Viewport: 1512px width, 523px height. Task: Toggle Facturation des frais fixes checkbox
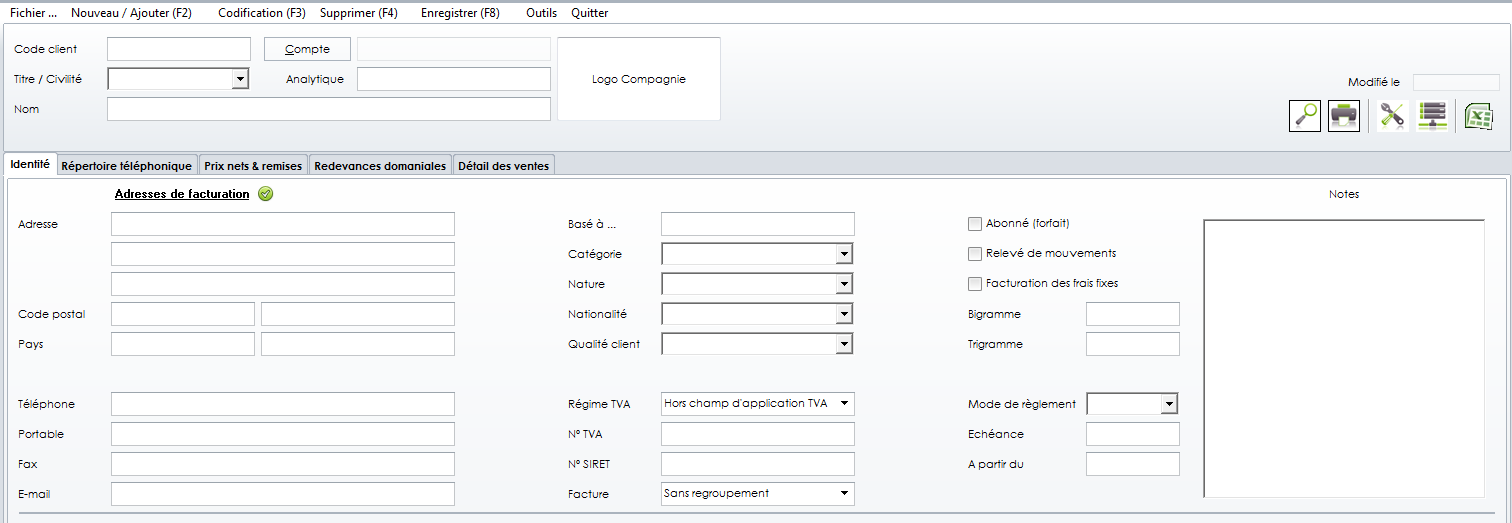[x=975, y=284]
